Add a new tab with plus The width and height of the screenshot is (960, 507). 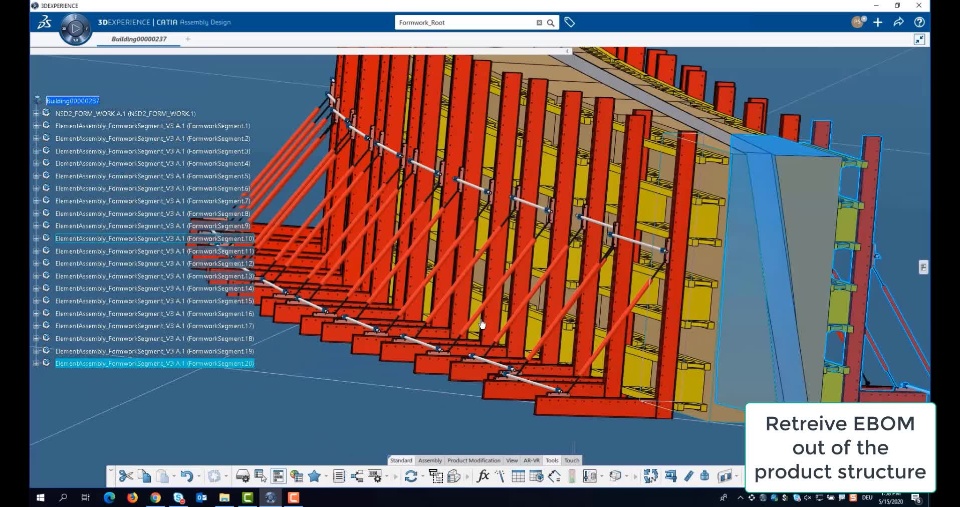click(x=188, y=39)
